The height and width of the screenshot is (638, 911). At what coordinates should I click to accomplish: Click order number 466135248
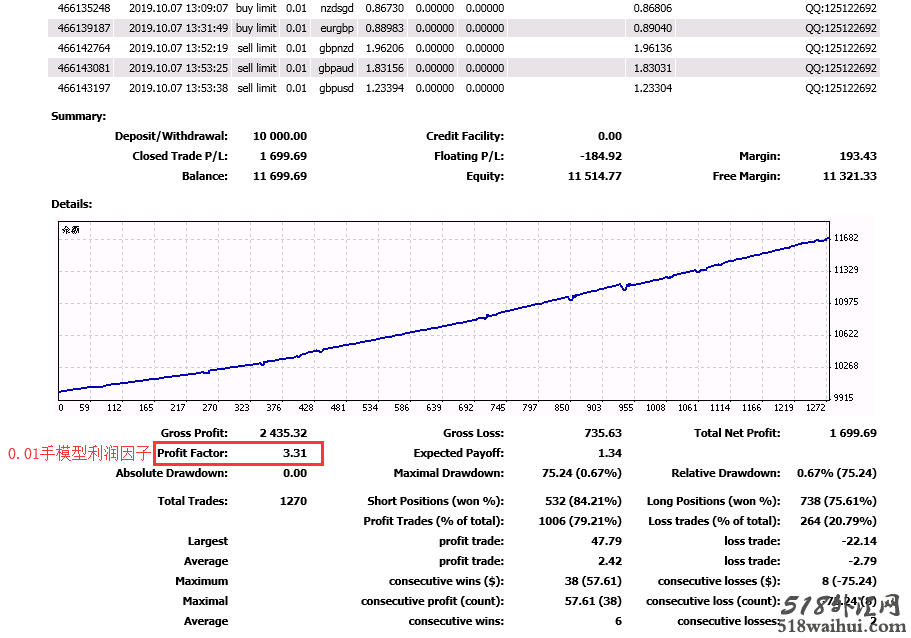pyautogui.click(x=84, y=8)
